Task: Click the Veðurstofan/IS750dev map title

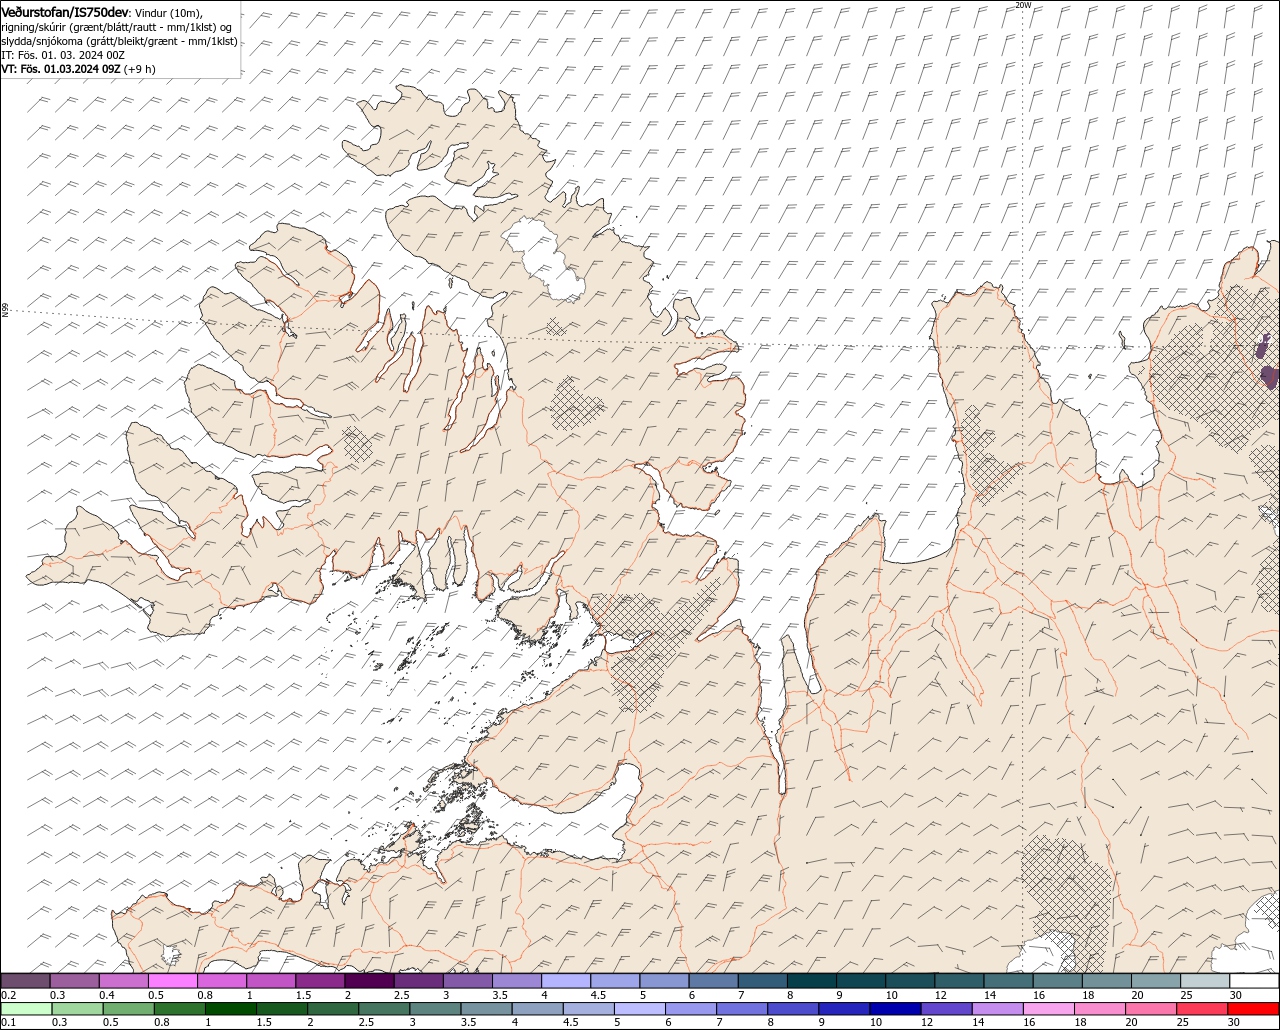Action: click(x=66, y=11)
